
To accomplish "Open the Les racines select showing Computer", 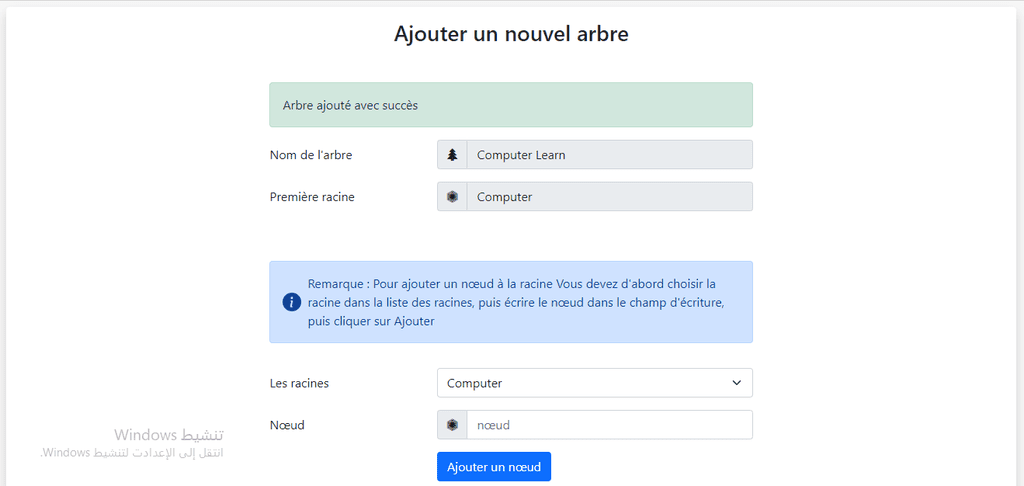I will tap(595, 383).
